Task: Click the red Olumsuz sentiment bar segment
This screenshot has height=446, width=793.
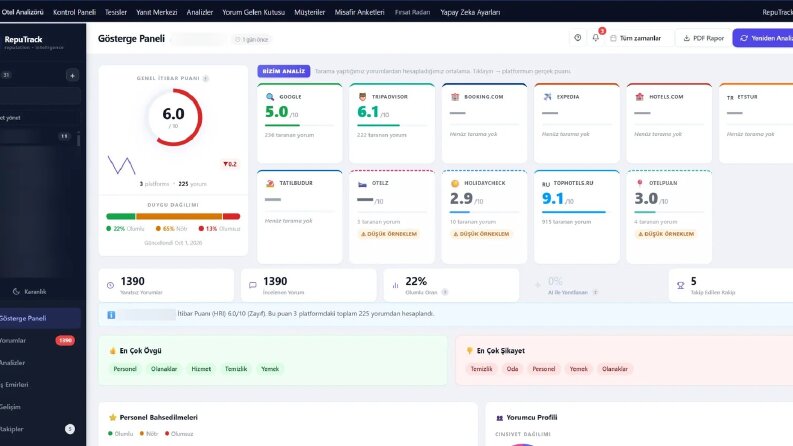Action: pyautogui.click(x=232, y=216)
